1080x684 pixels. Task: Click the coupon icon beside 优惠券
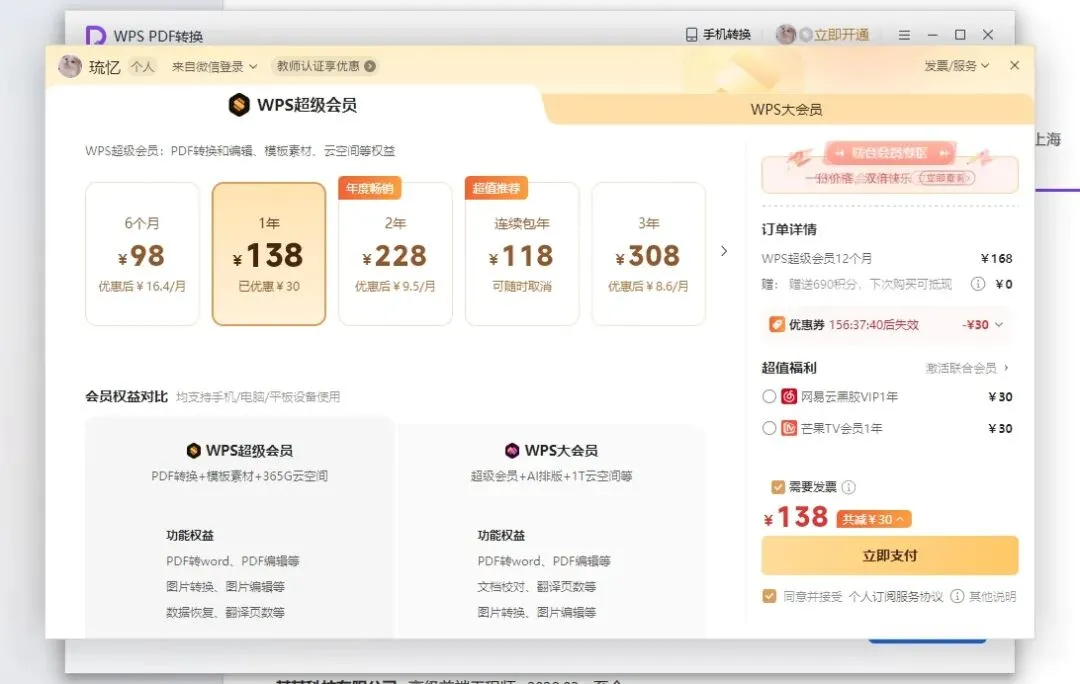tap(776, 324)
